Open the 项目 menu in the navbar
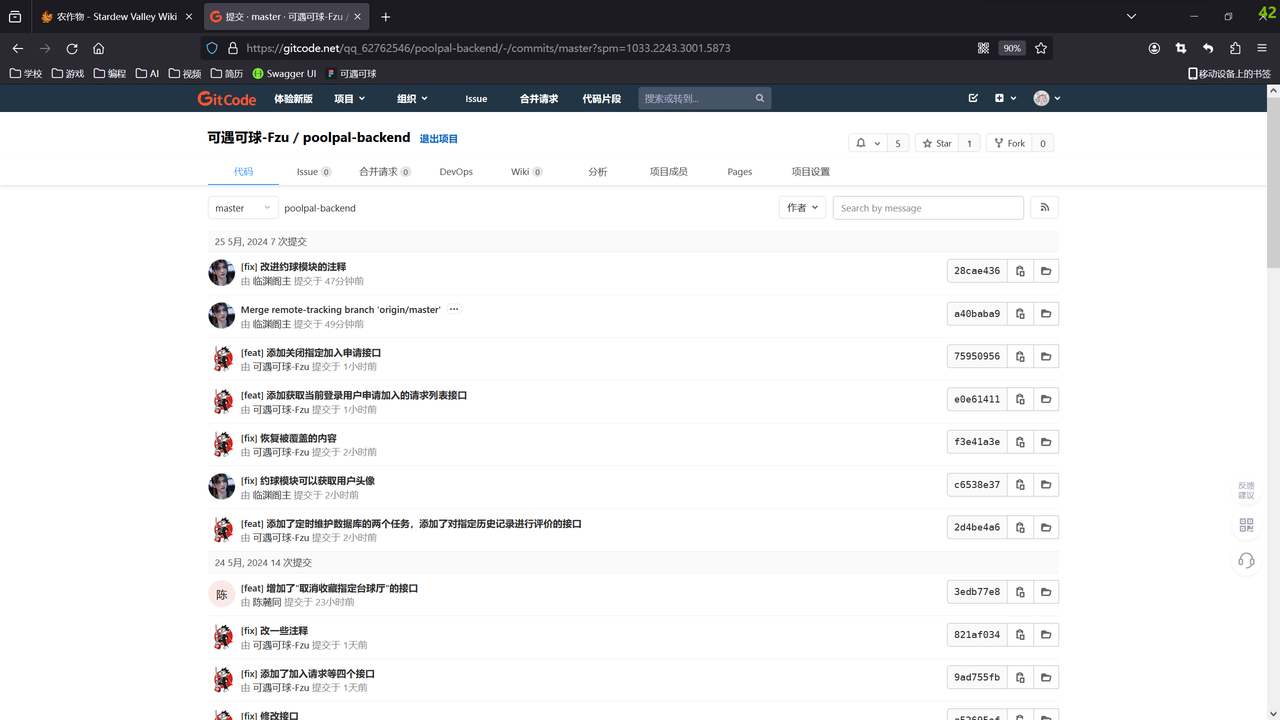The height and width of the screenshot is (720, 1280). point(349,99)
